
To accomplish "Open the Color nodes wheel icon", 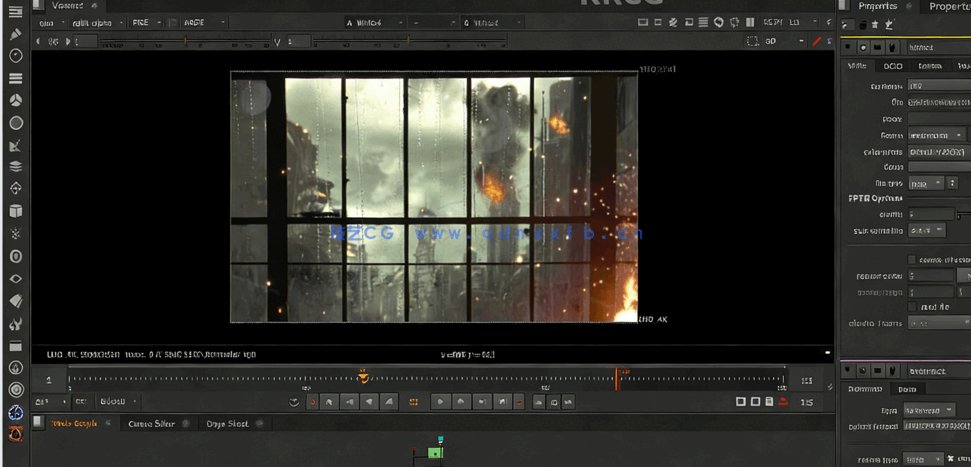I will tap(16, 100).
